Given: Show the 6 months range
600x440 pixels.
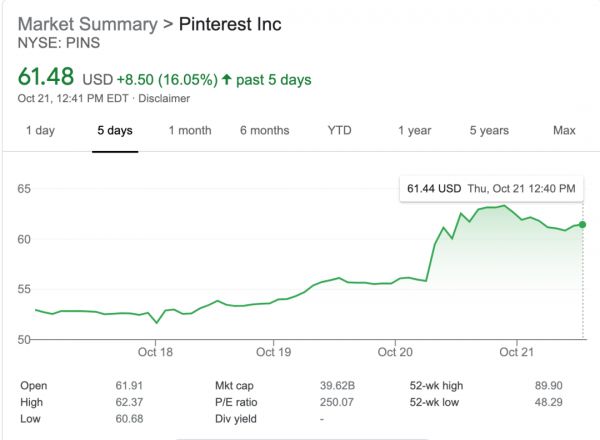Looking at the screenshot, I should coord(264,131).
